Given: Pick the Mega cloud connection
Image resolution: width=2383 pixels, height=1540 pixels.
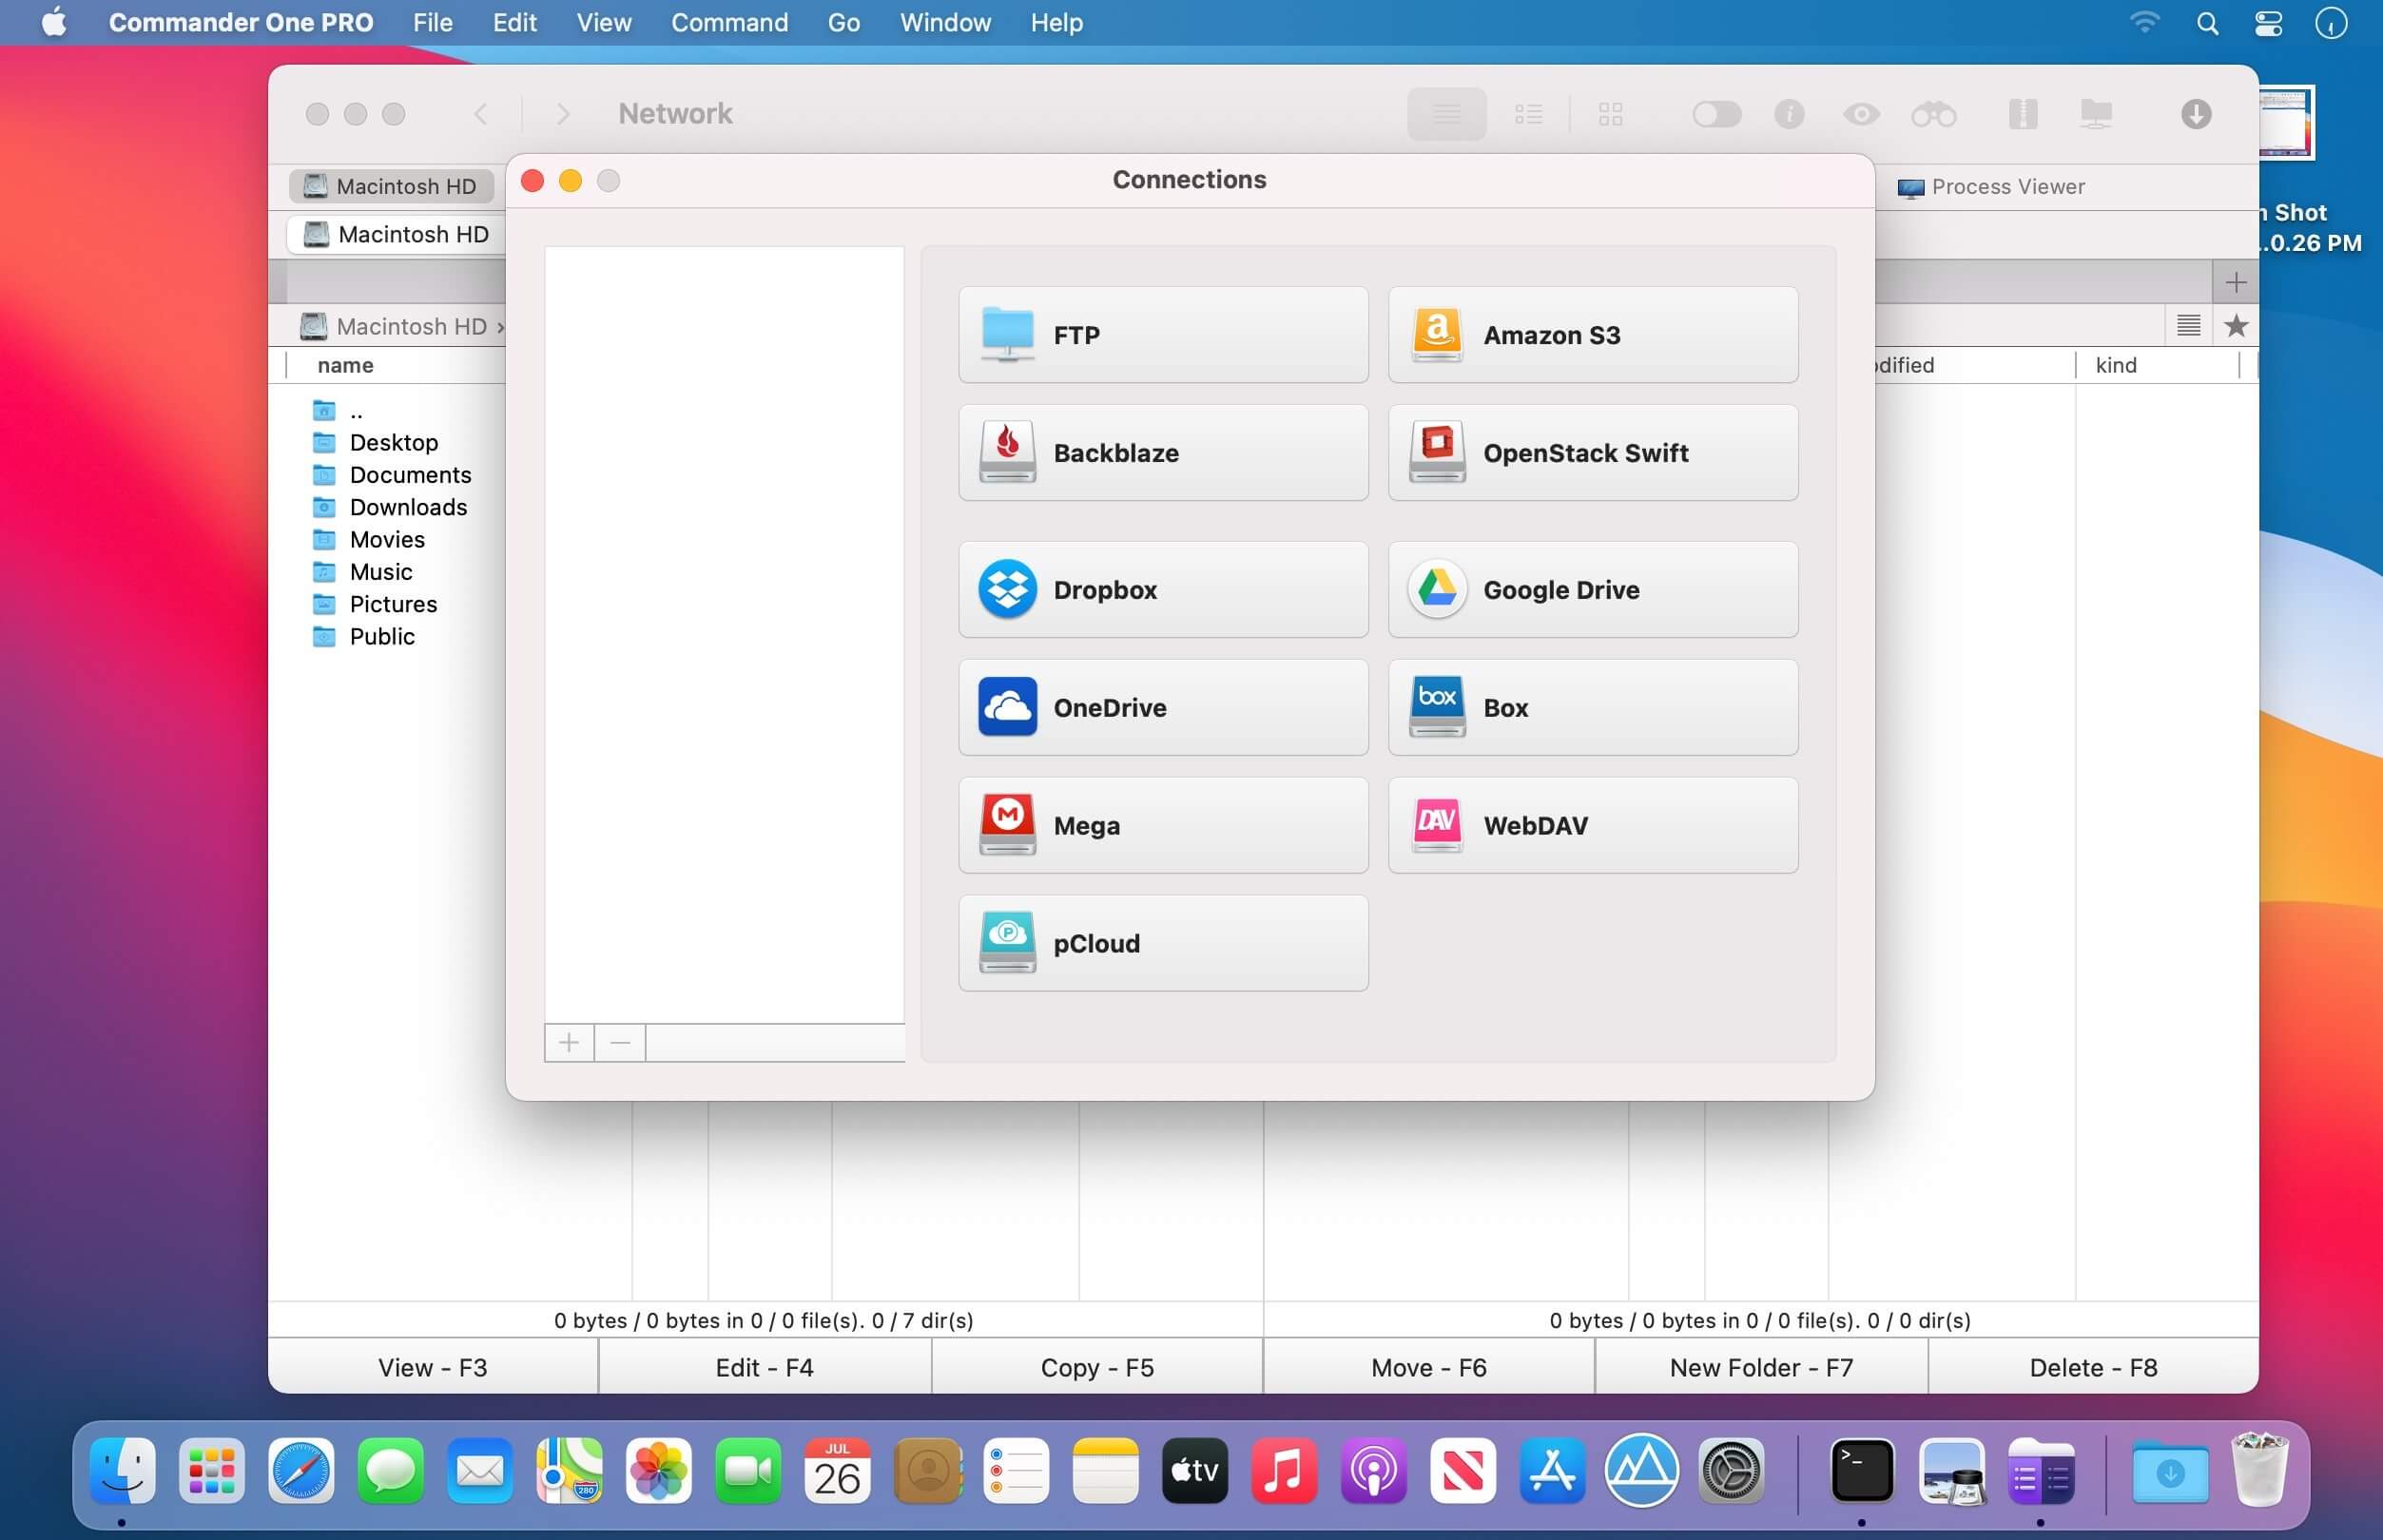Looking at the screenshot, I should coord(1163,825).
